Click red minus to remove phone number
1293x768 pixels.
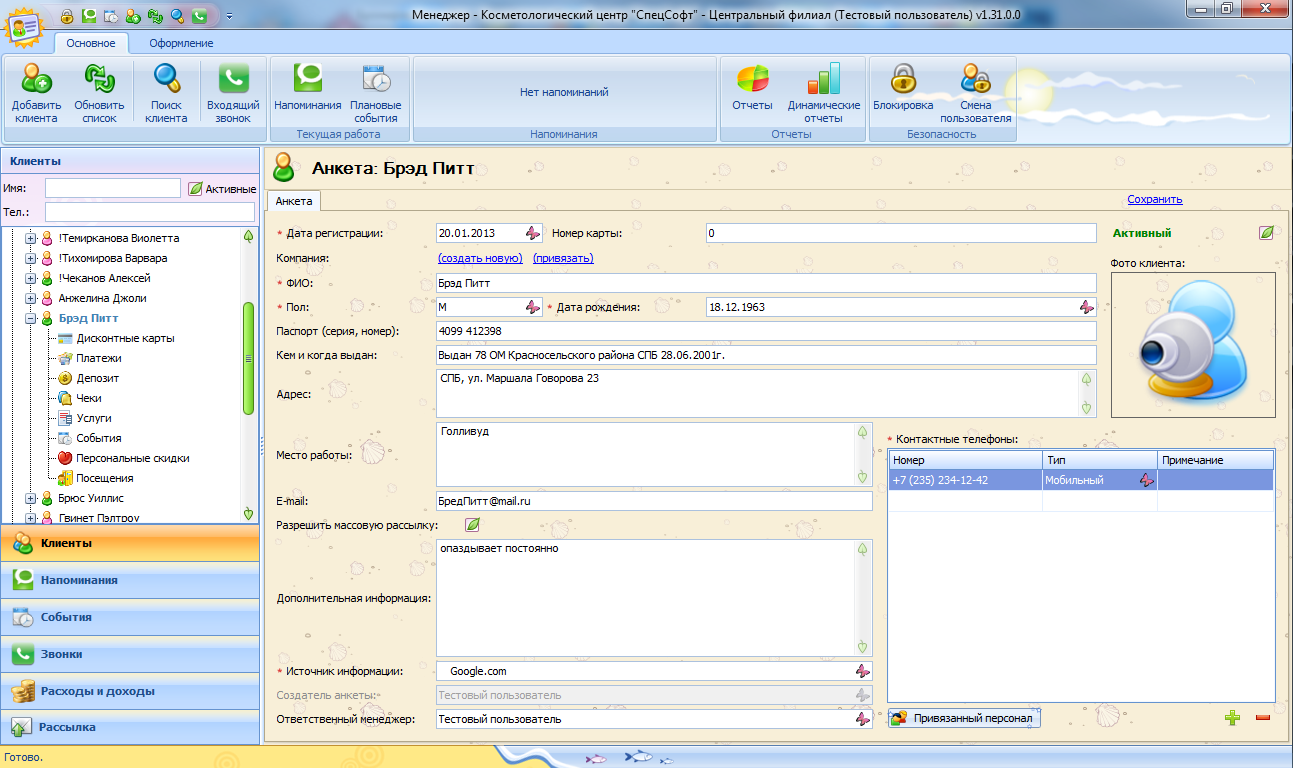click(x=1262, y=718)
